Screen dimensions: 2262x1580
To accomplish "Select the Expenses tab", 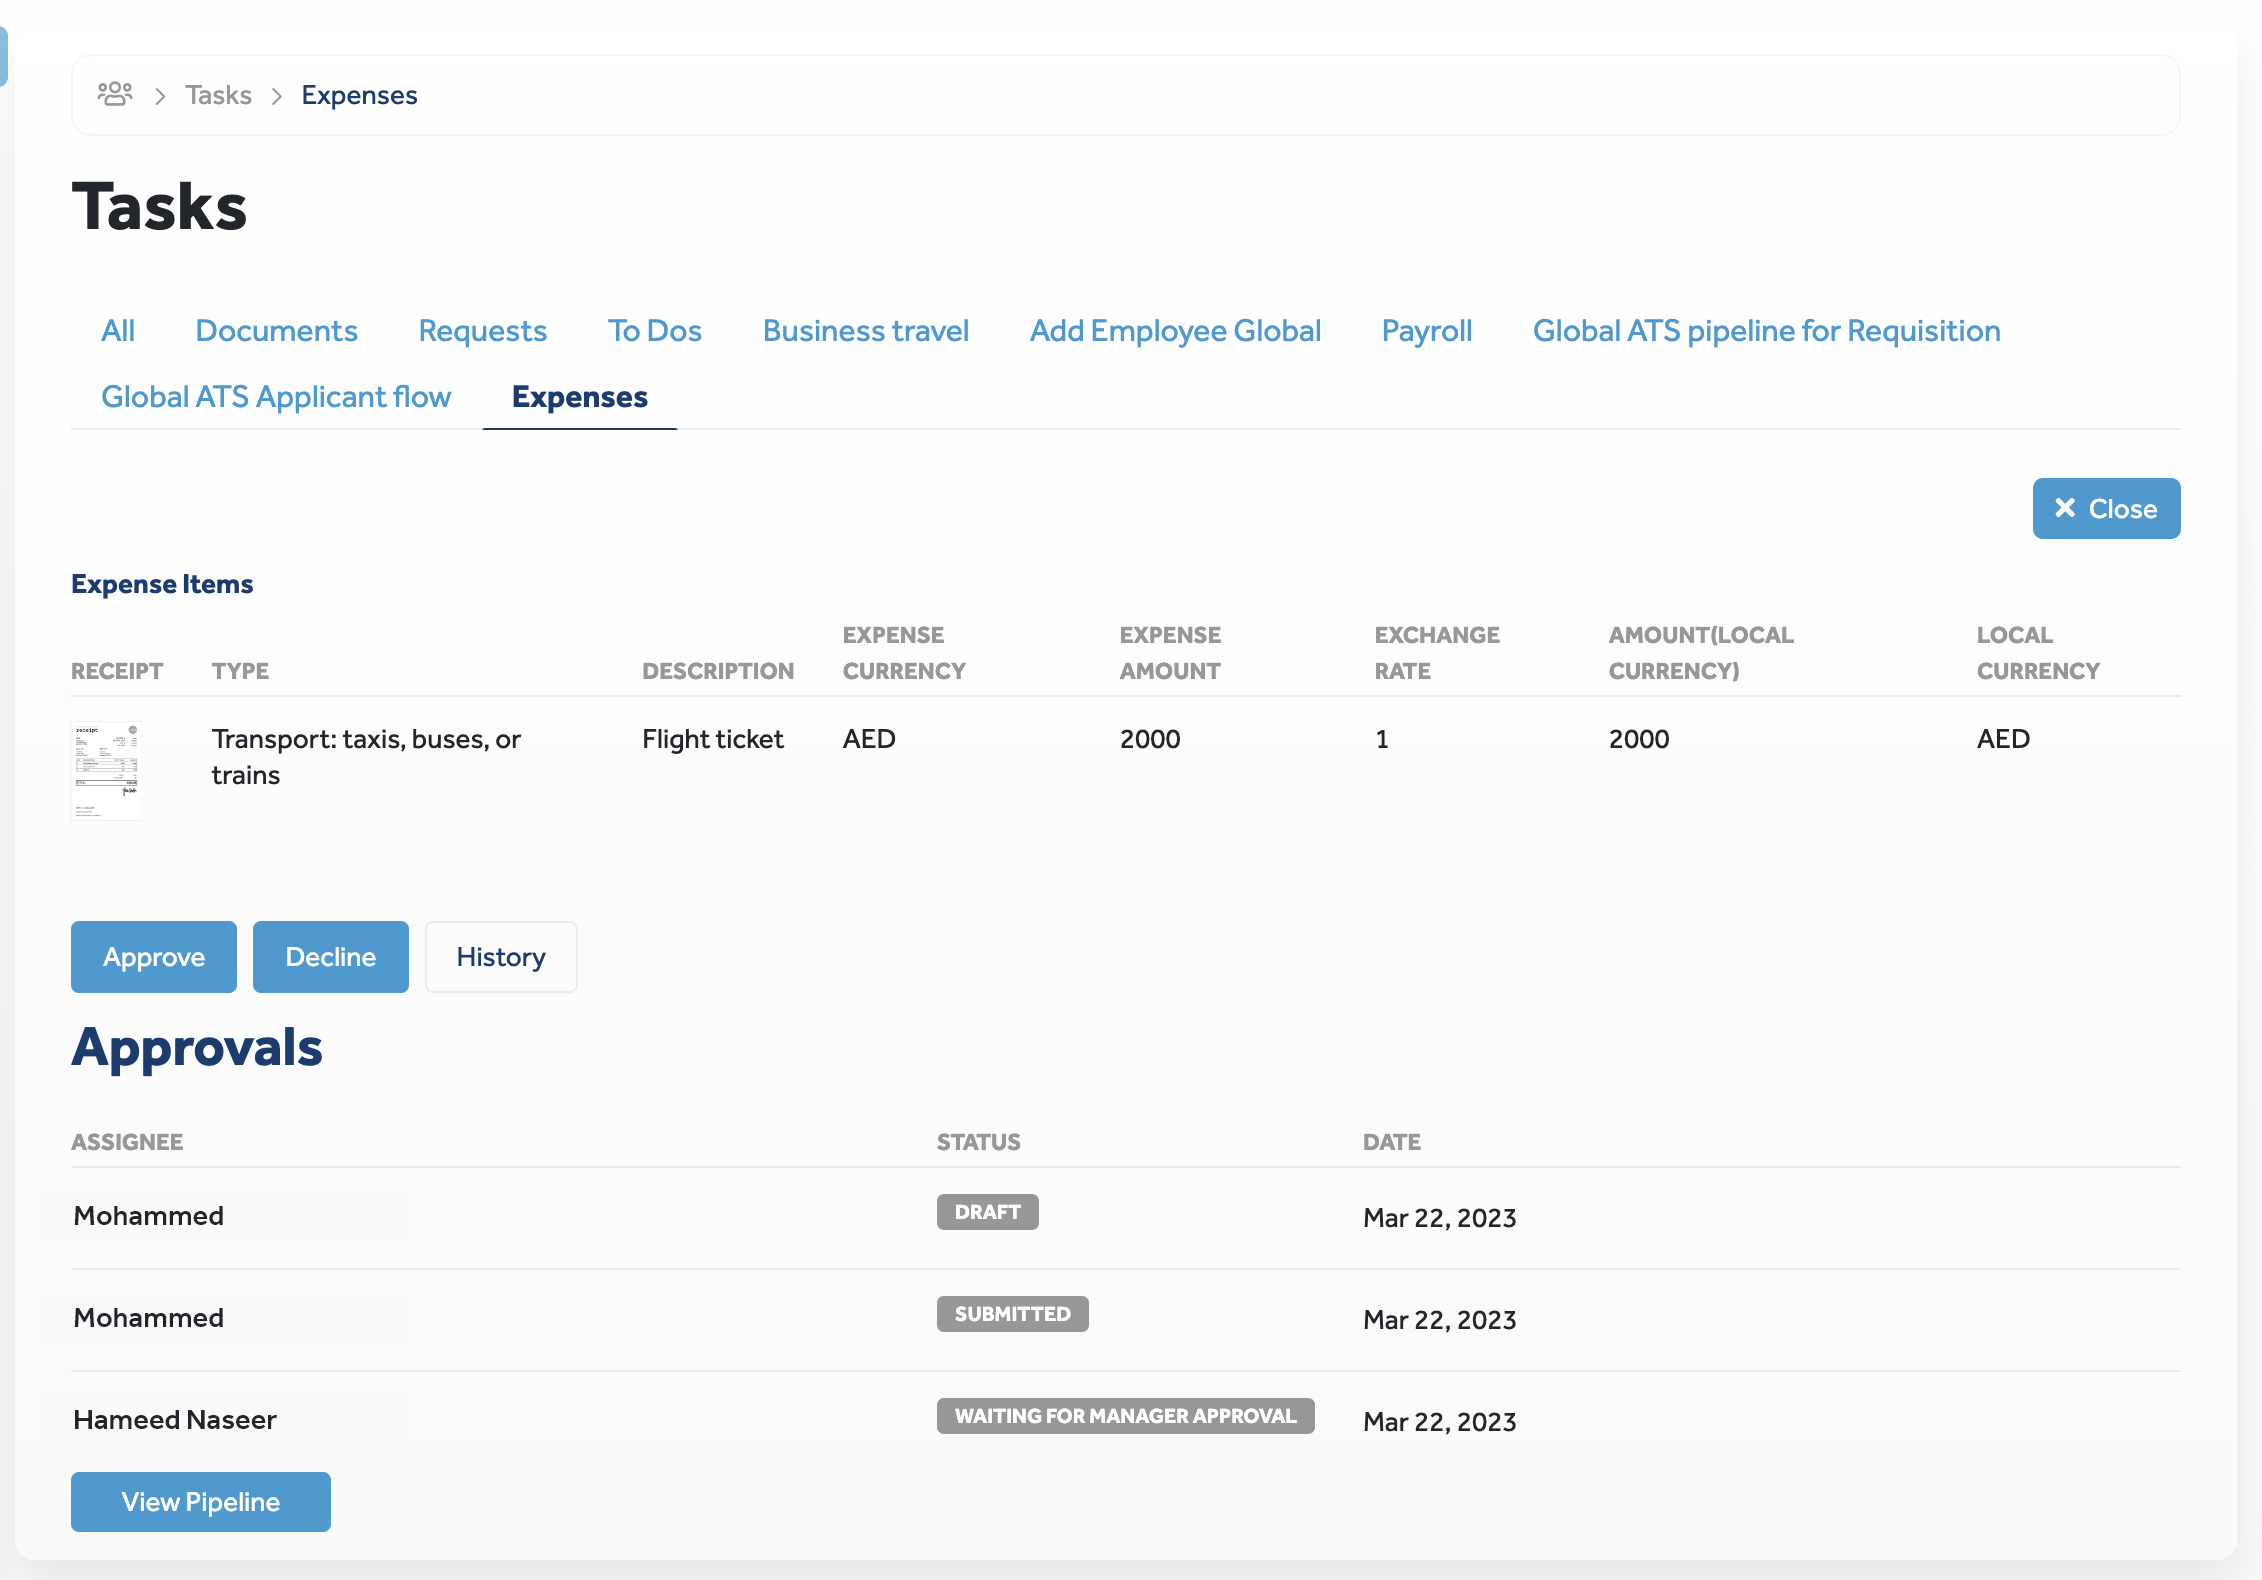I will (579, 397).
